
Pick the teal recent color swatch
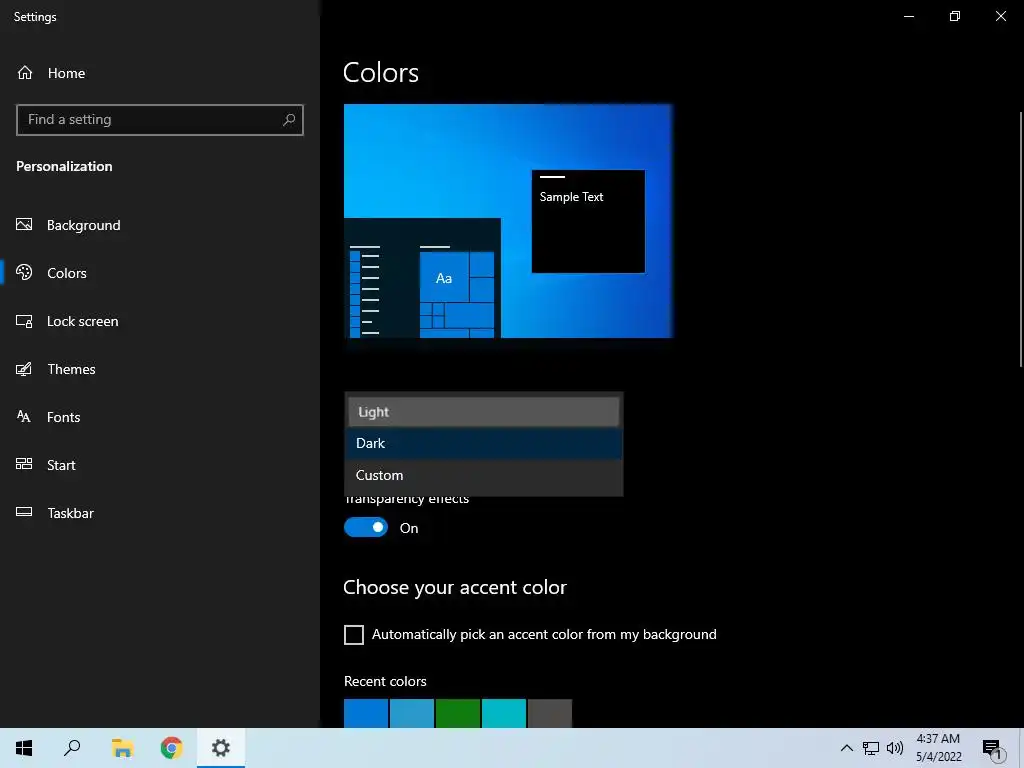coord(504,713)
